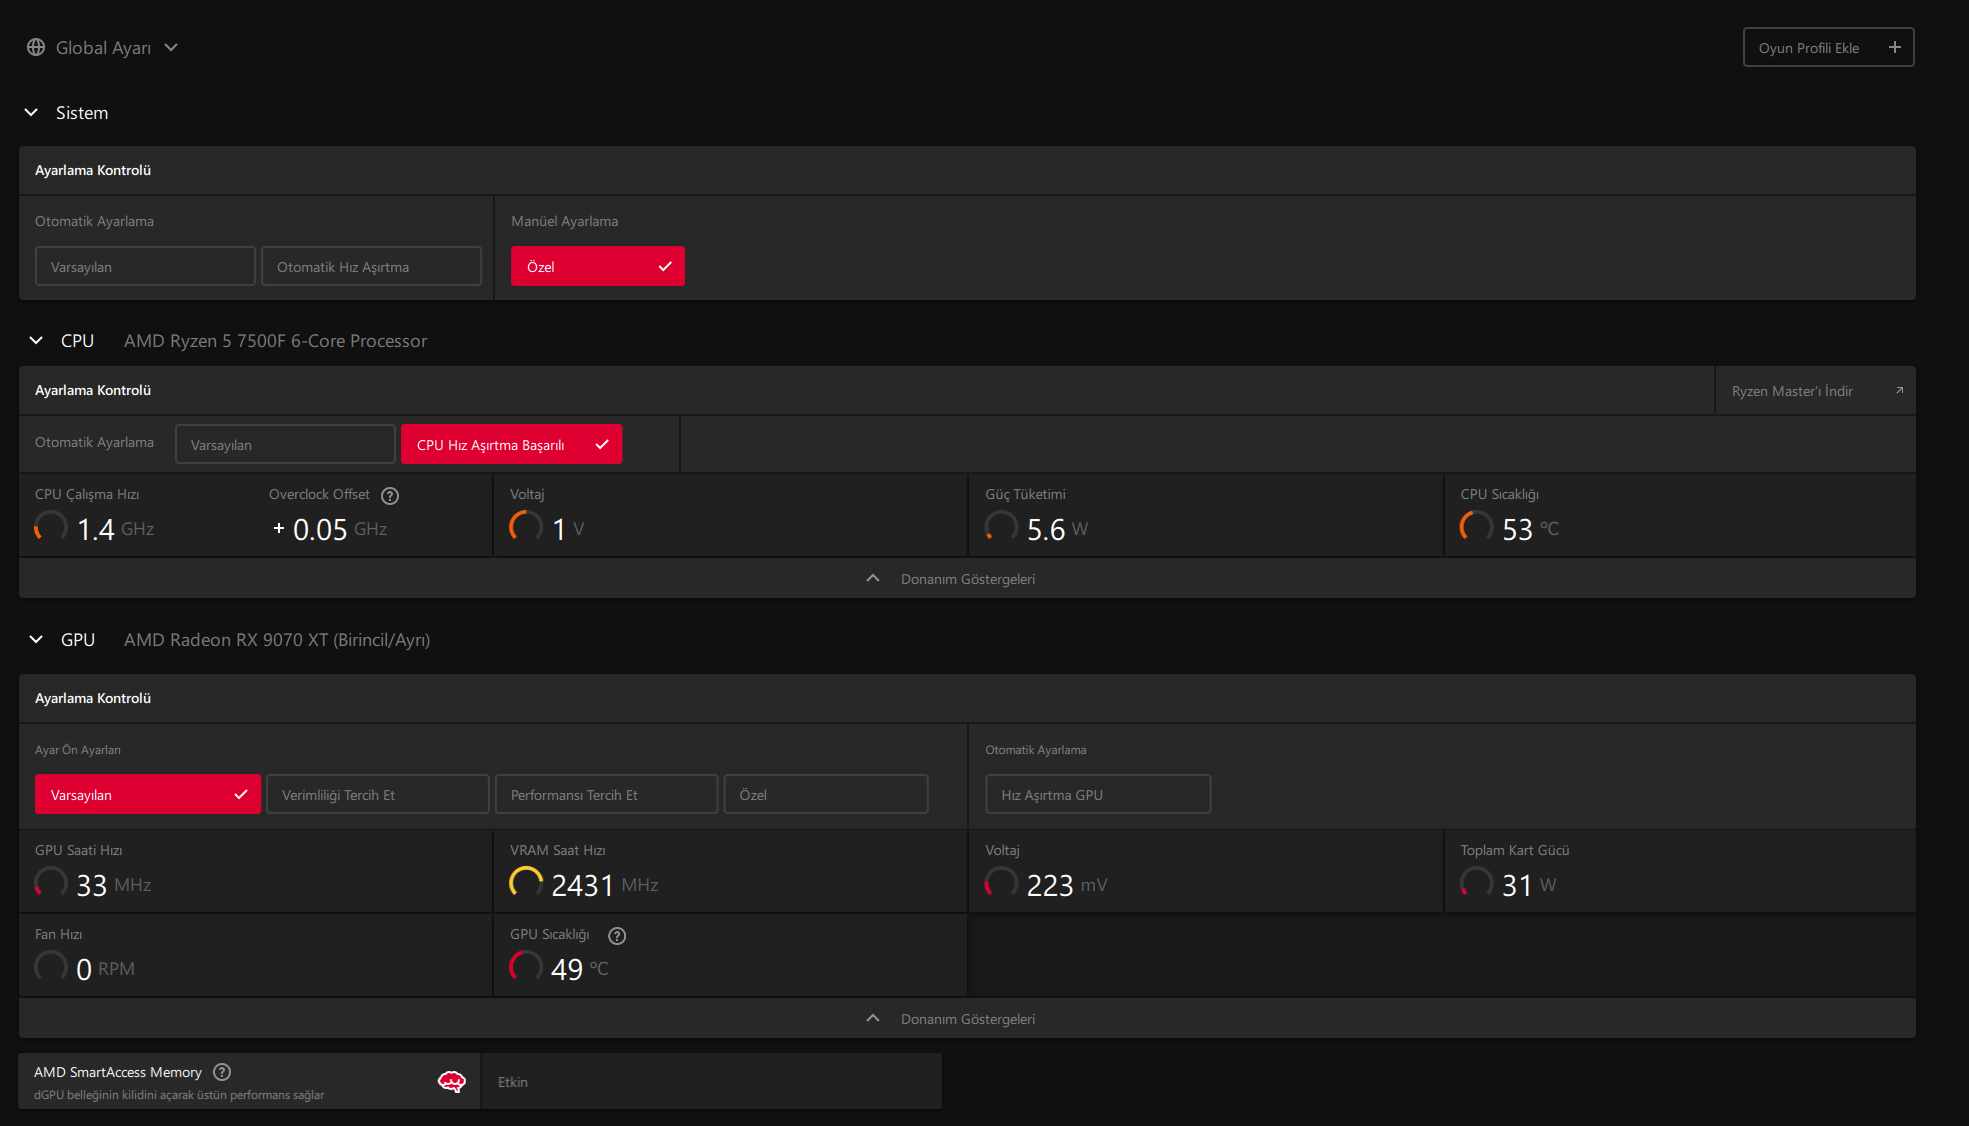Screen dimensions: 1969x1126
Task: Click the red brain SmartAccess Memory icon
Action: (x=452, y=1081)
